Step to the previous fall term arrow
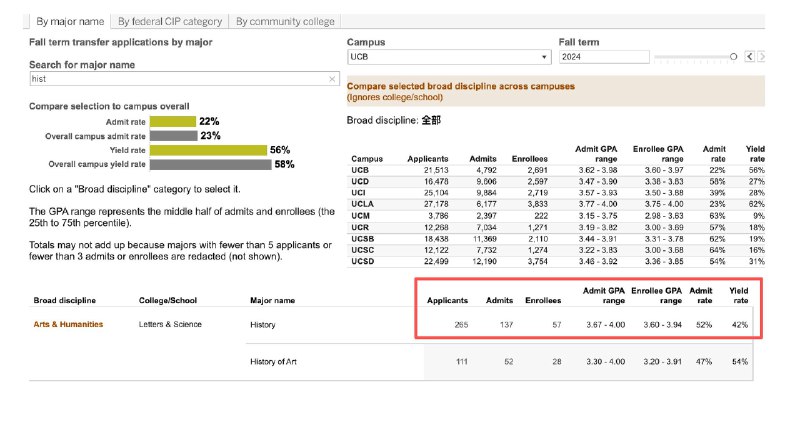 pos(749,57)
